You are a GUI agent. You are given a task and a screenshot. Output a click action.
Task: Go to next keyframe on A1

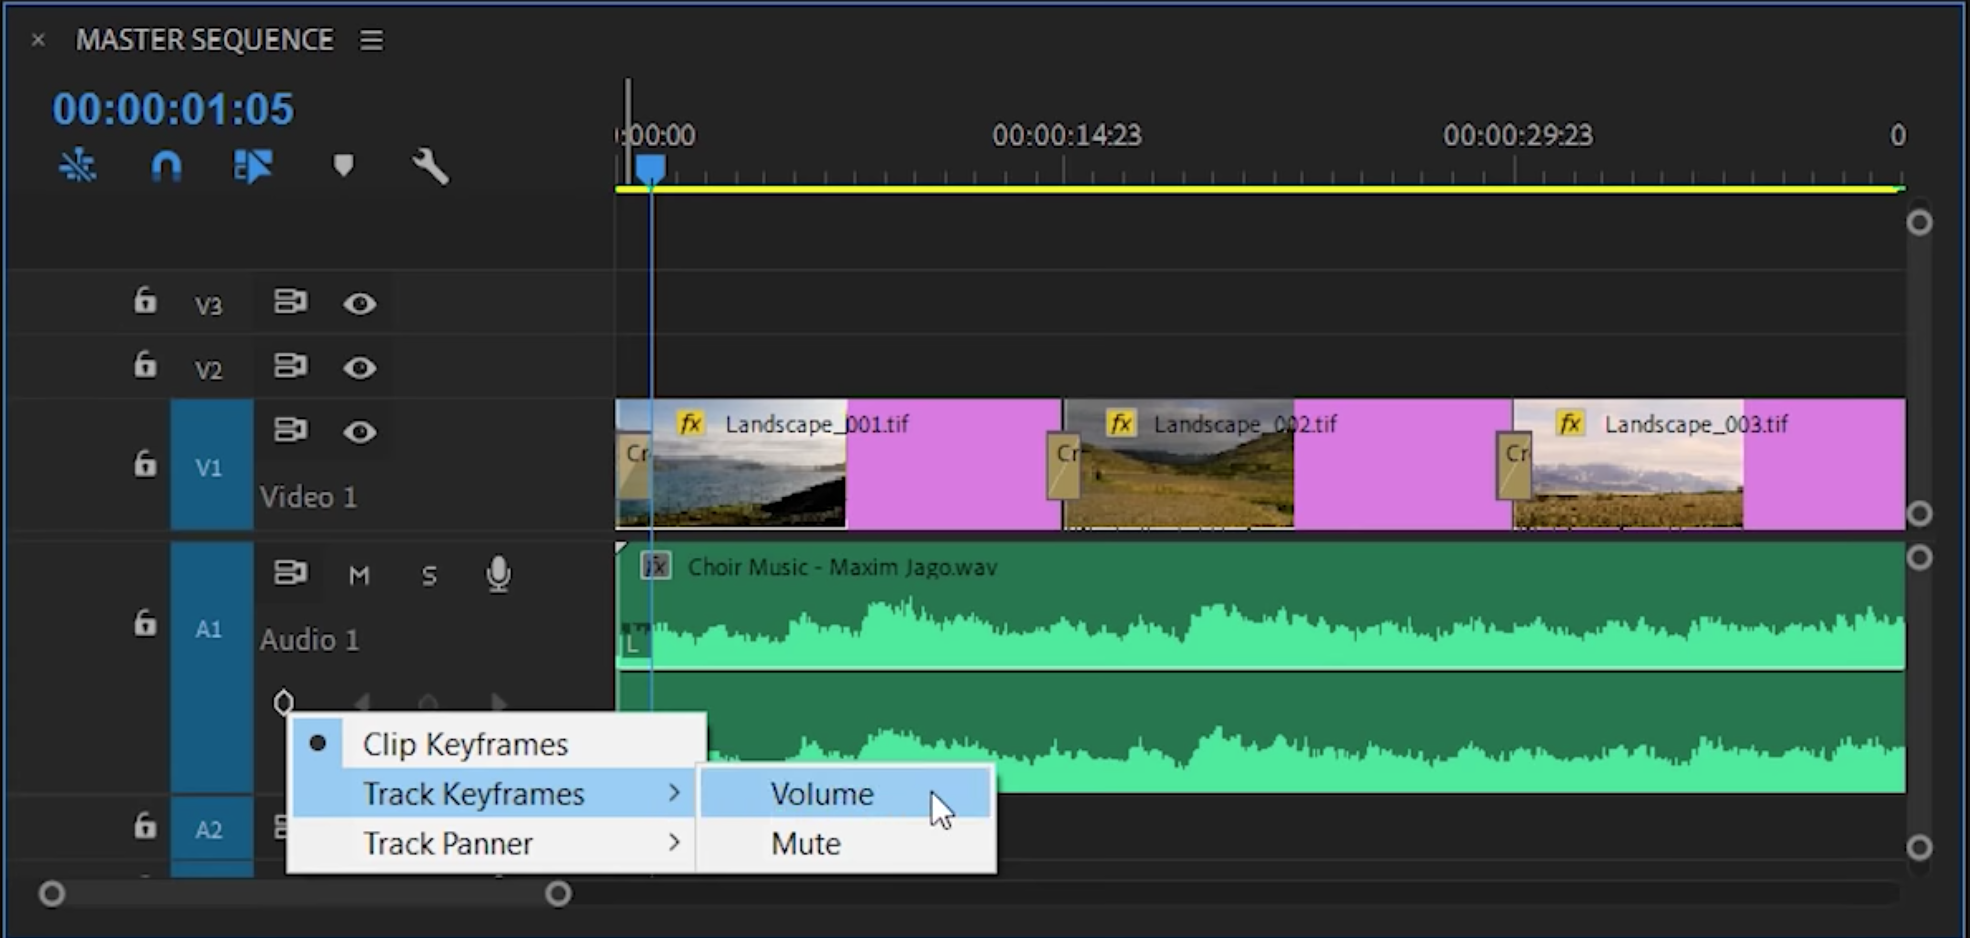point(499,702)
